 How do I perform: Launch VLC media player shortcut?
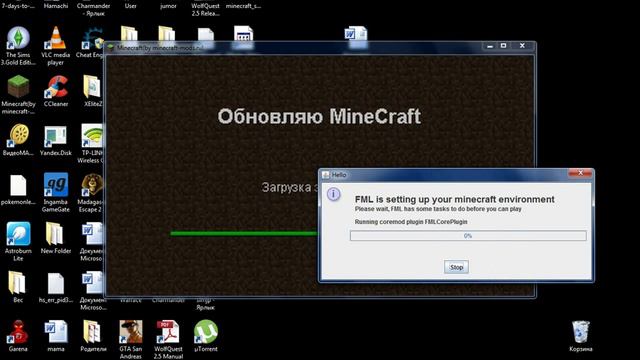tap(56, 39)
